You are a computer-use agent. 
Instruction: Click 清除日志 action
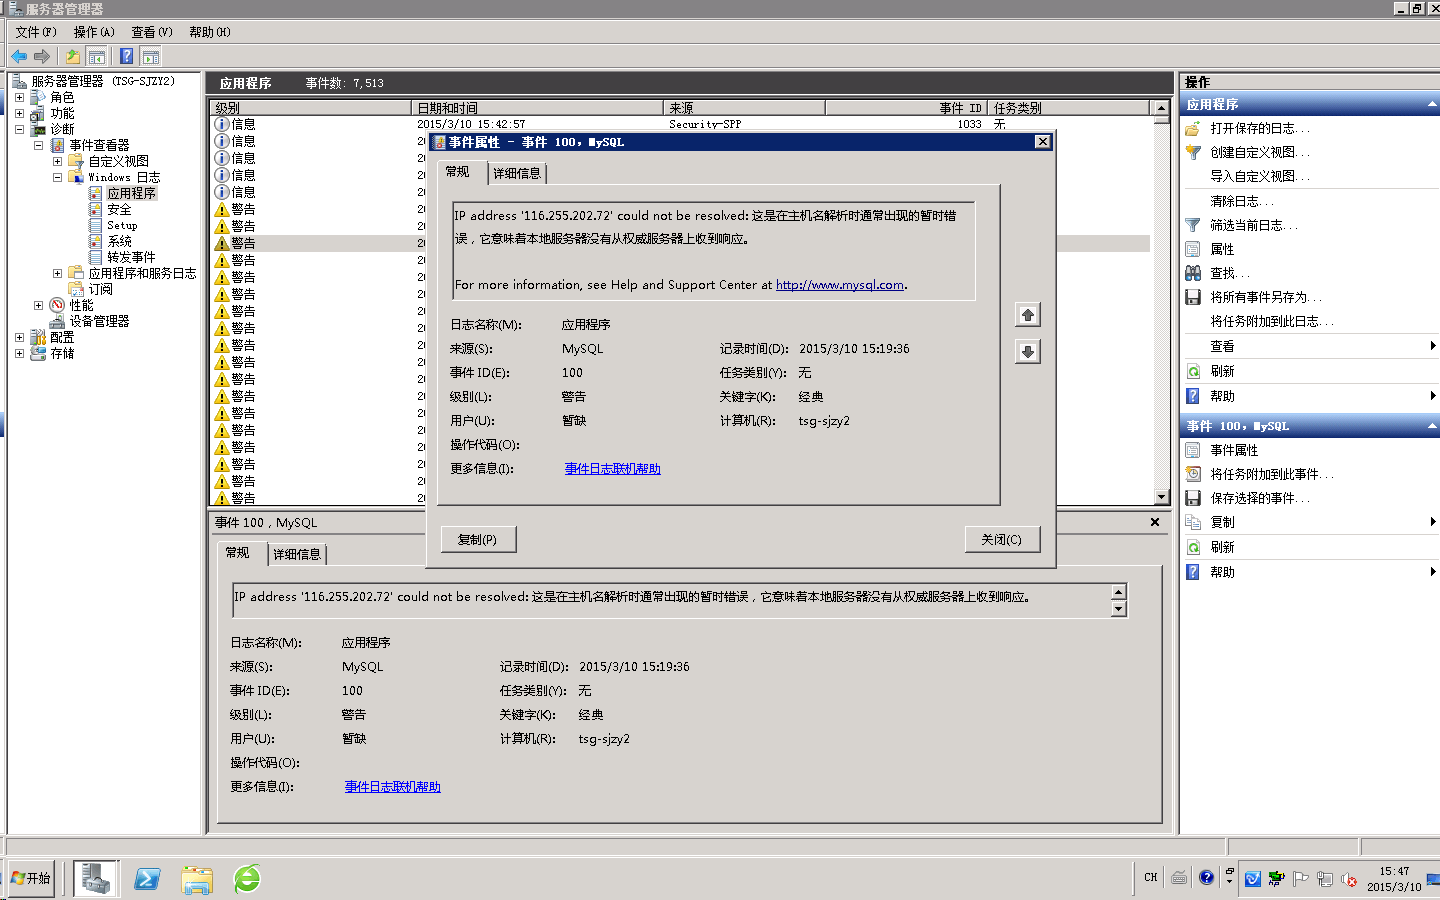[1241, 201]
